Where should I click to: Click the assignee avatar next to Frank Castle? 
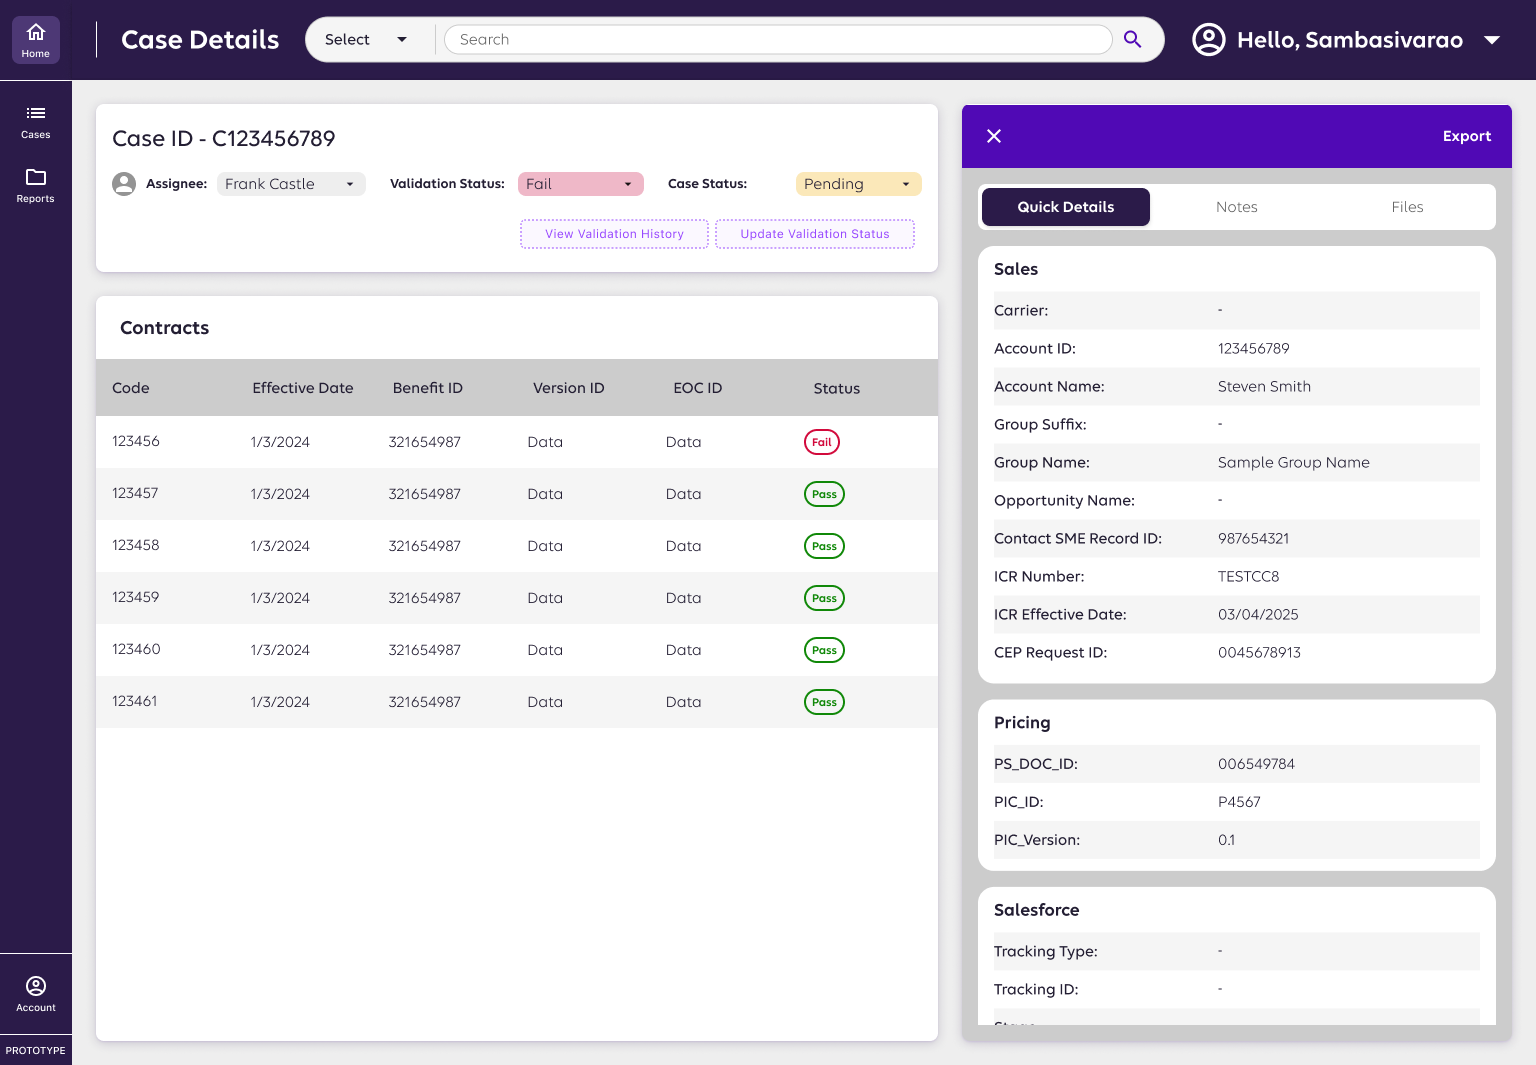tap(124, 184)
